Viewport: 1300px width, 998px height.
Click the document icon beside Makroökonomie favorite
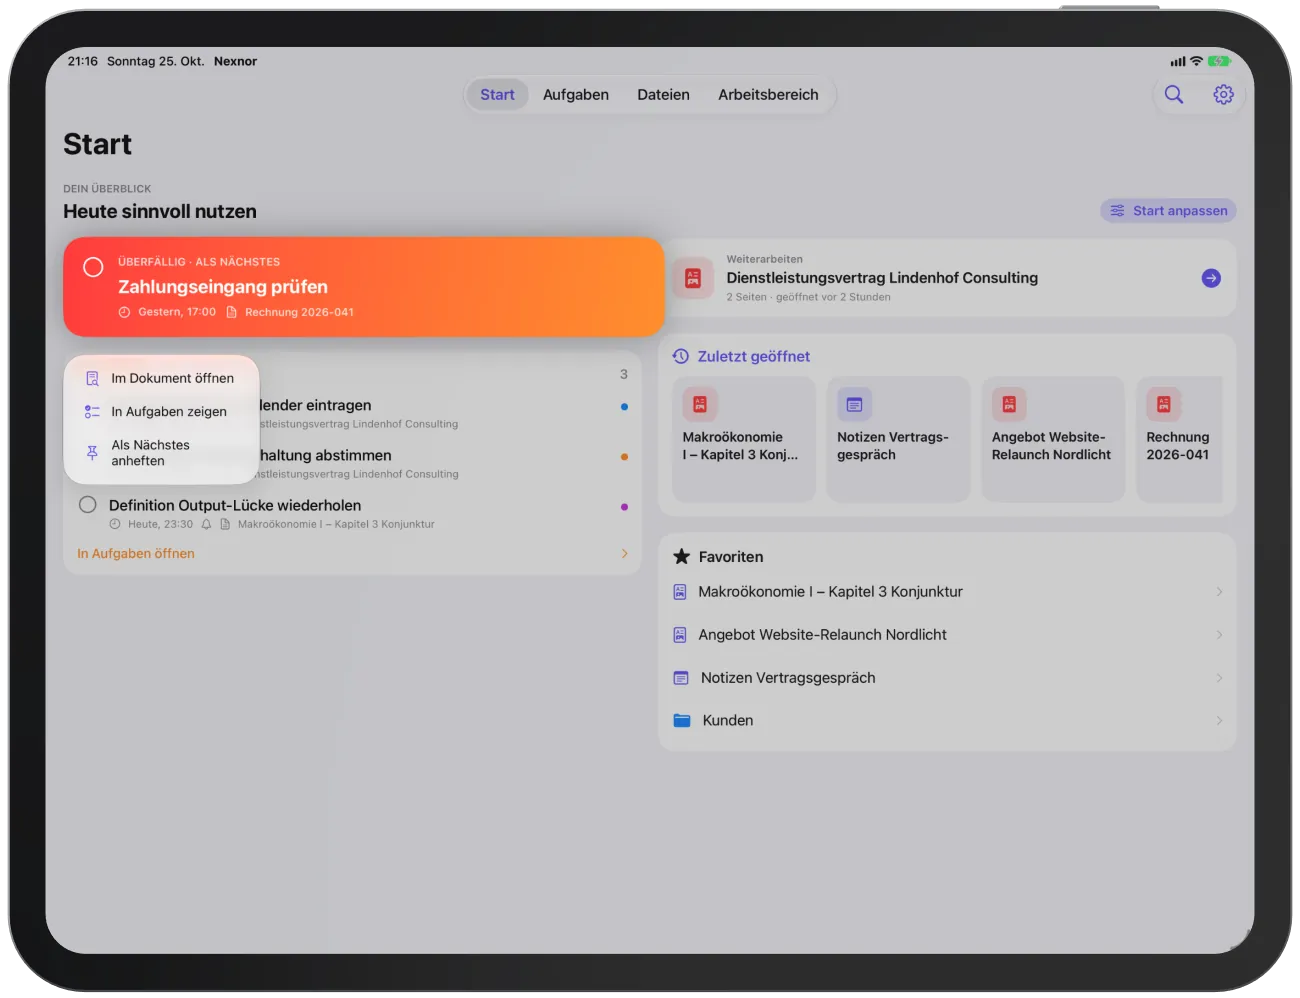pyautogui.click(x=680, y=592)
